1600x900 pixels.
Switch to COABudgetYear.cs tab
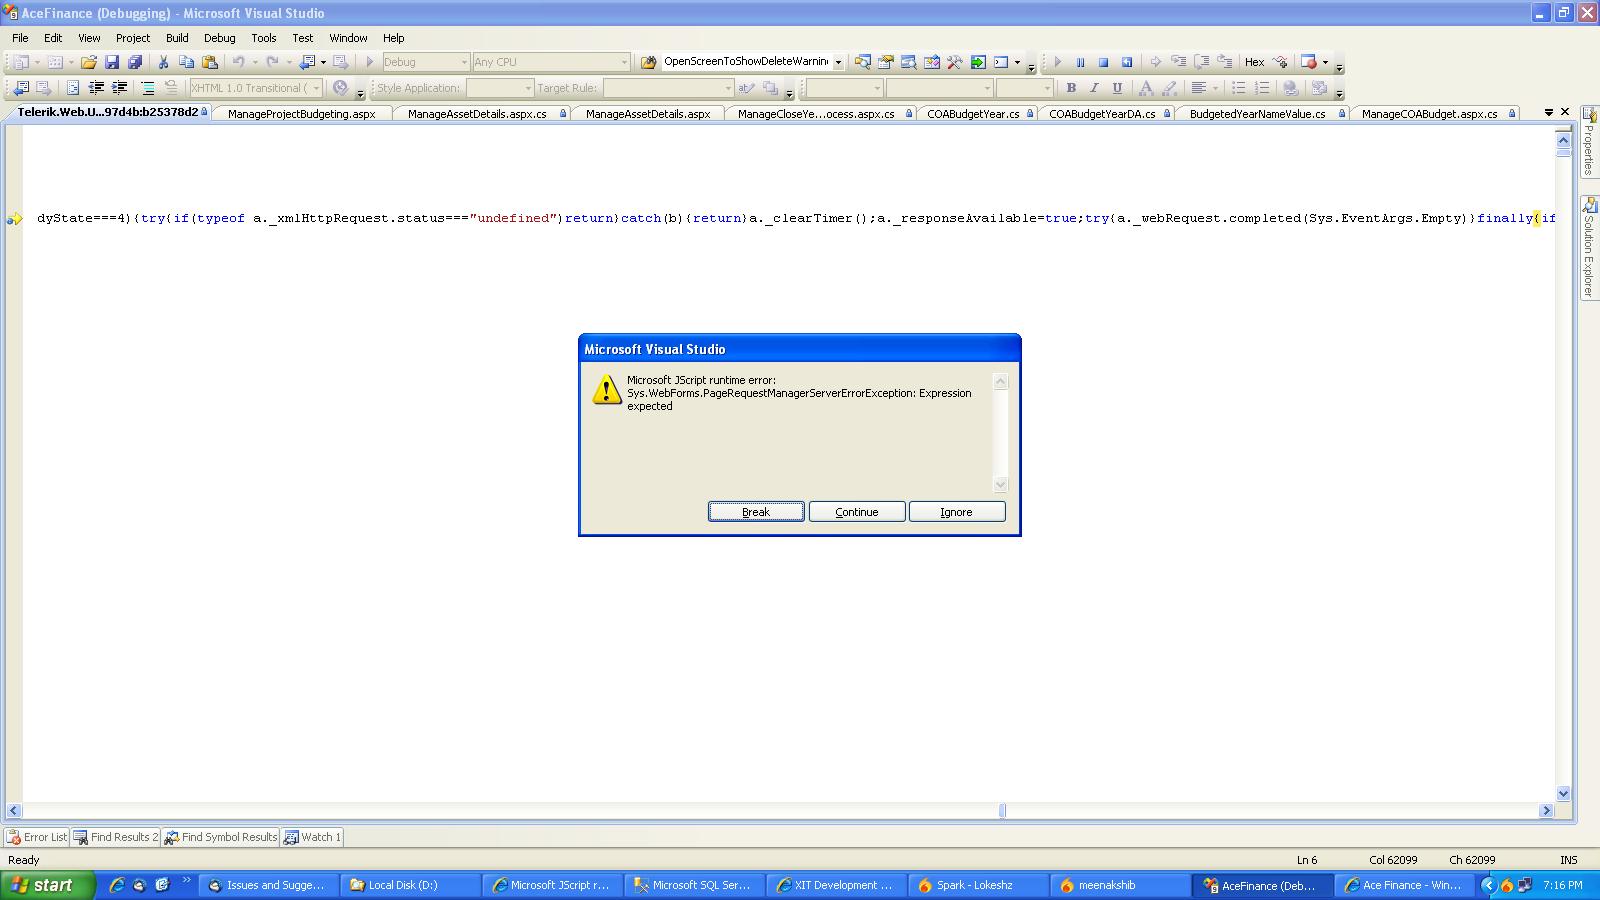point(974,114)
